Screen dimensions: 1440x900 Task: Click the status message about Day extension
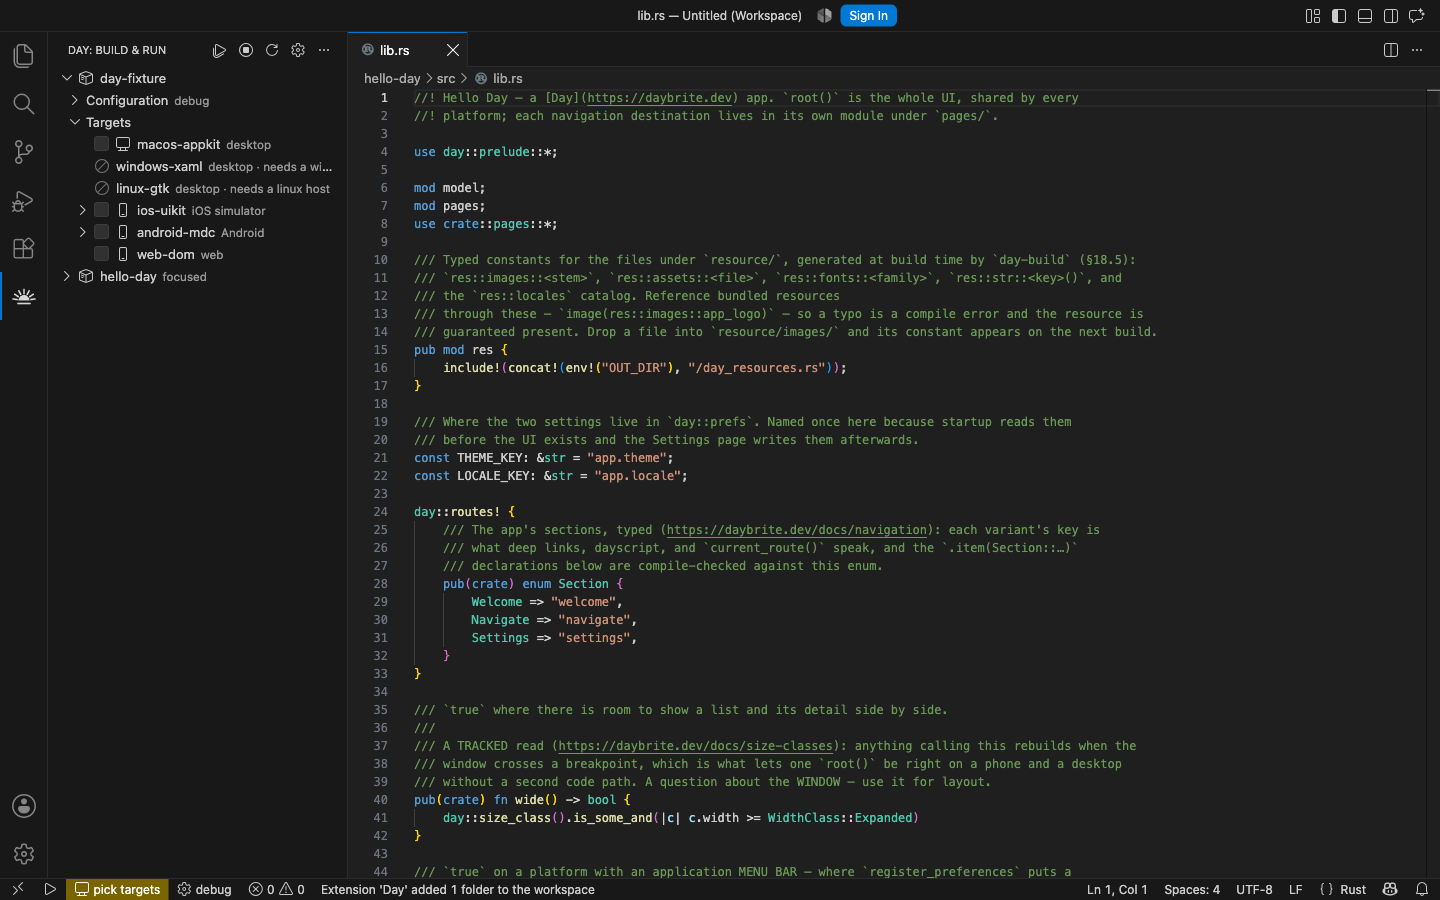[458, 889]
